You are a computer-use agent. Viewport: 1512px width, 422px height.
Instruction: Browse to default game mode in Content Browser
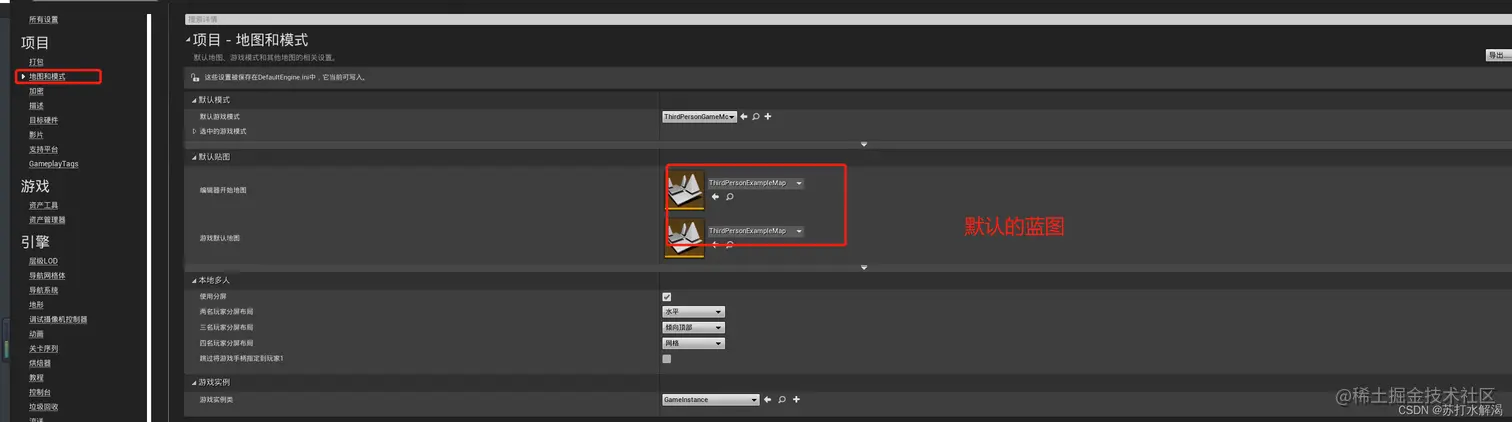tap(756, 117)
